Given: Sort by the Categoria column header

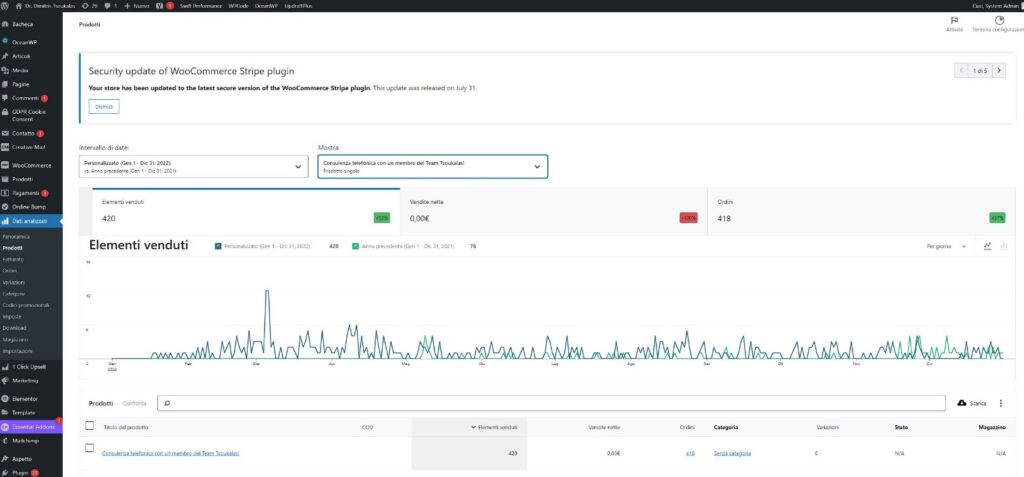Looking at the screenshot, I should click(726, 427).
